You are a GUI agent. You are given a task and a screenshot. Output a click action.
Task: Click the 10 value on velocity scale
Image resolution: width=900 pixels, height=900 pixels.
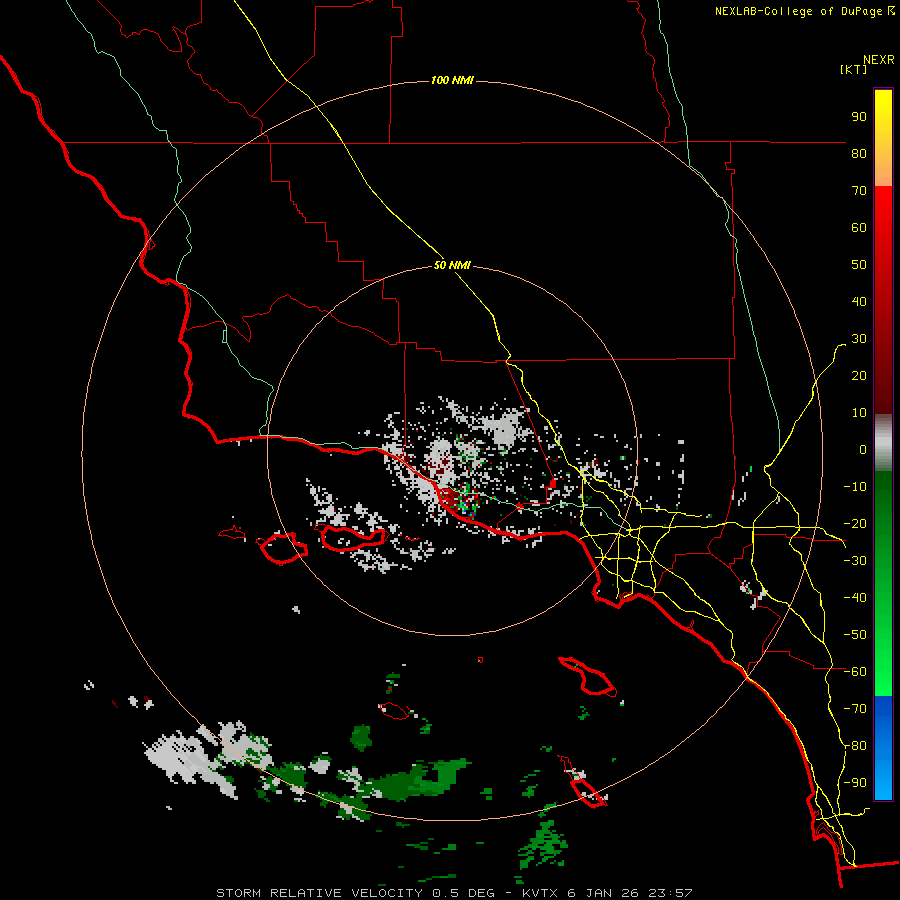(x=859, y=413)
